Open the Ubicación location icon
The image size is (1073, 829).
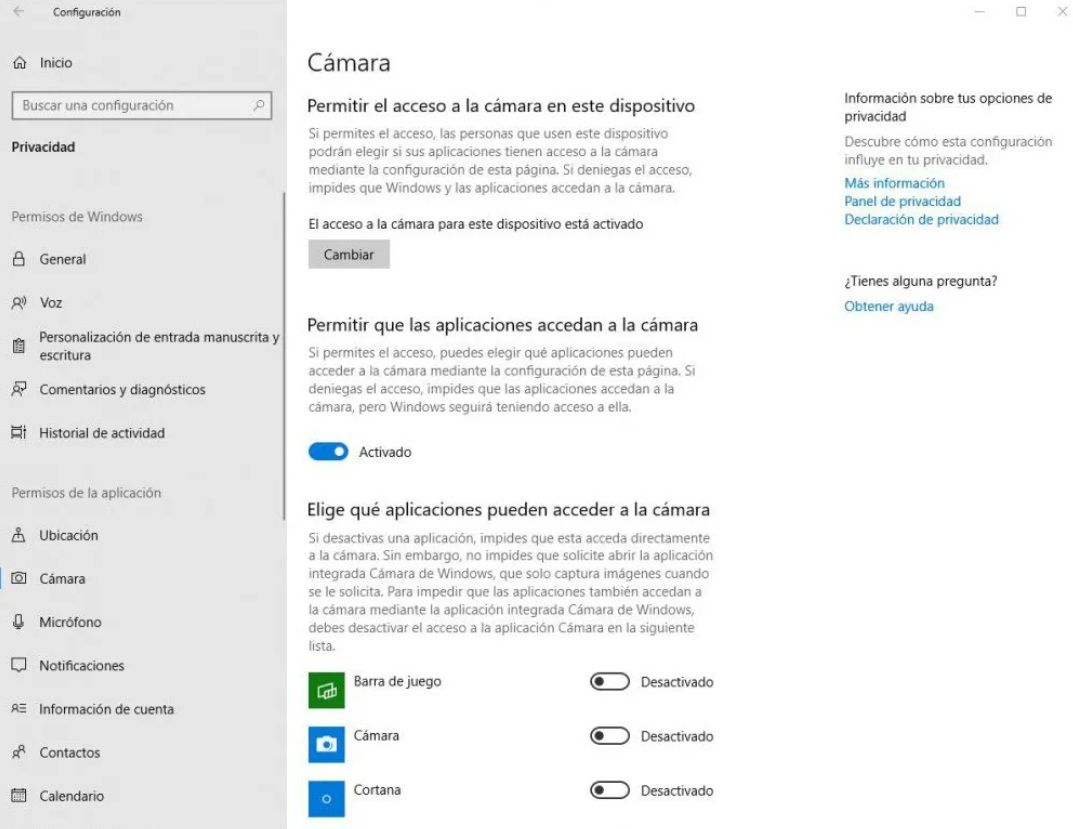19,535
